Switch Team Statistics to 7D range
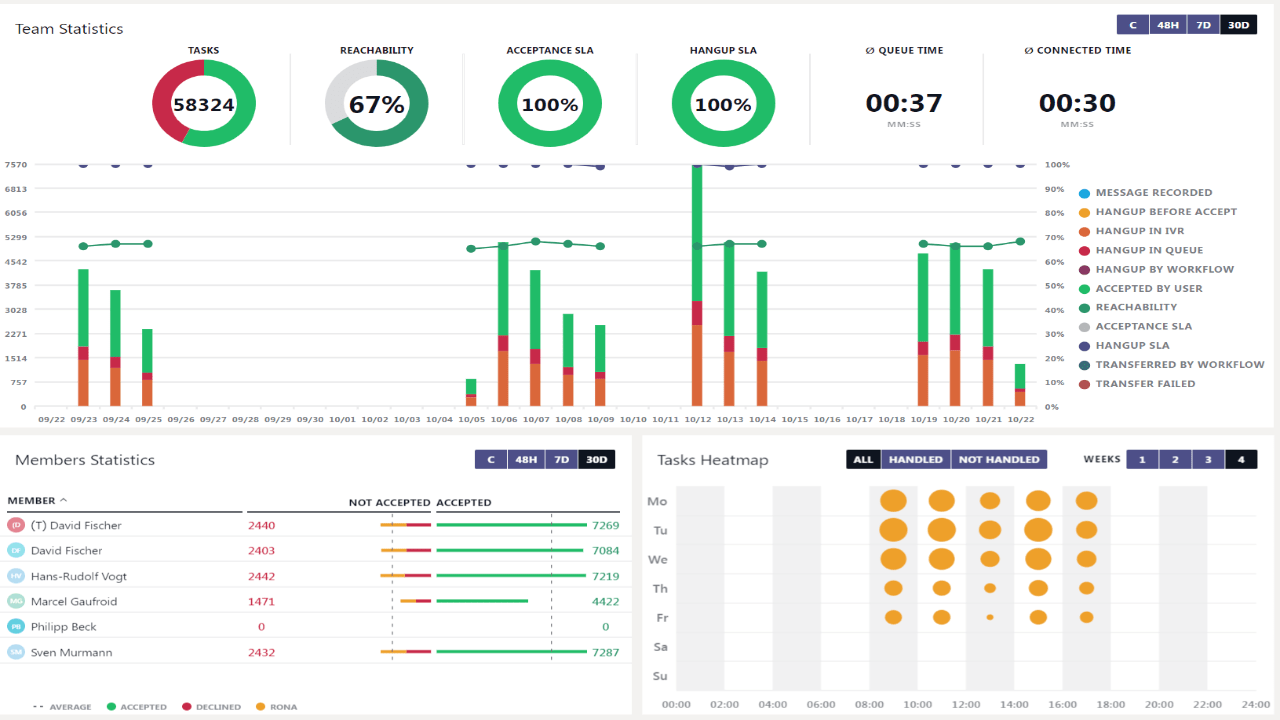Screen dimensions: 1280x720 coord(1203,25)
